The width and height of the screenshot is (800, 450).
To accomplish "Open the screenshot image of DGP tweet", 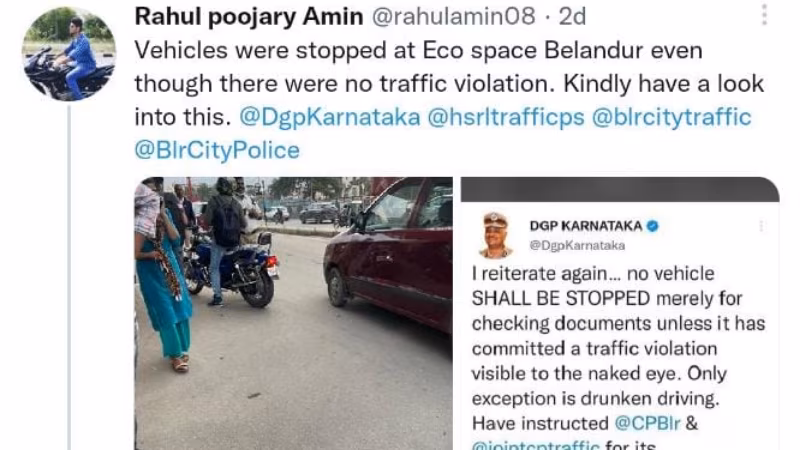I will coord(620,313).
